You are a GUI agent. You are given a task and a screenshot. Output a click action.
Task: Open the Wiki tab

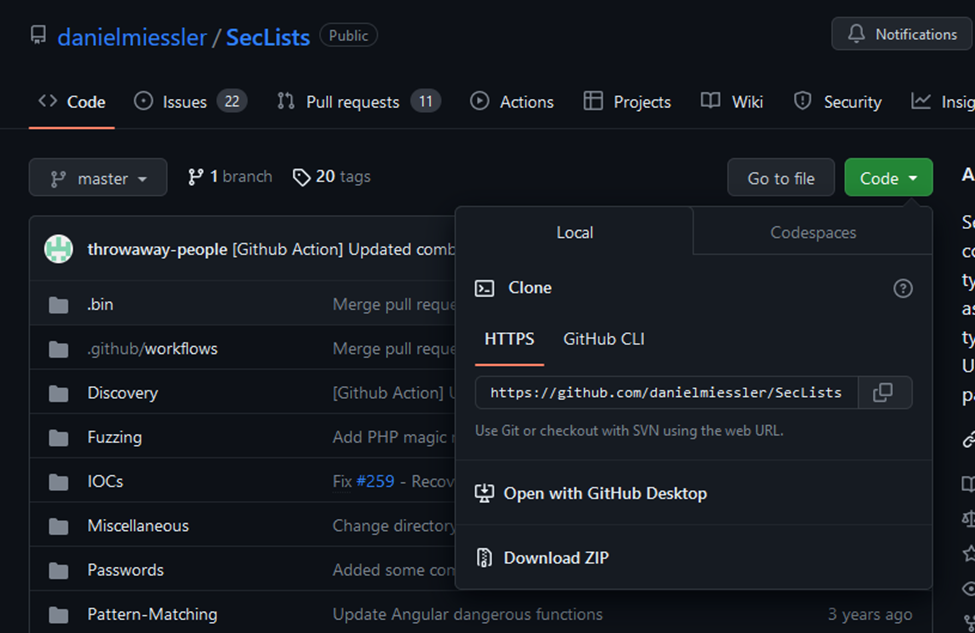click(x=732, y=102)
